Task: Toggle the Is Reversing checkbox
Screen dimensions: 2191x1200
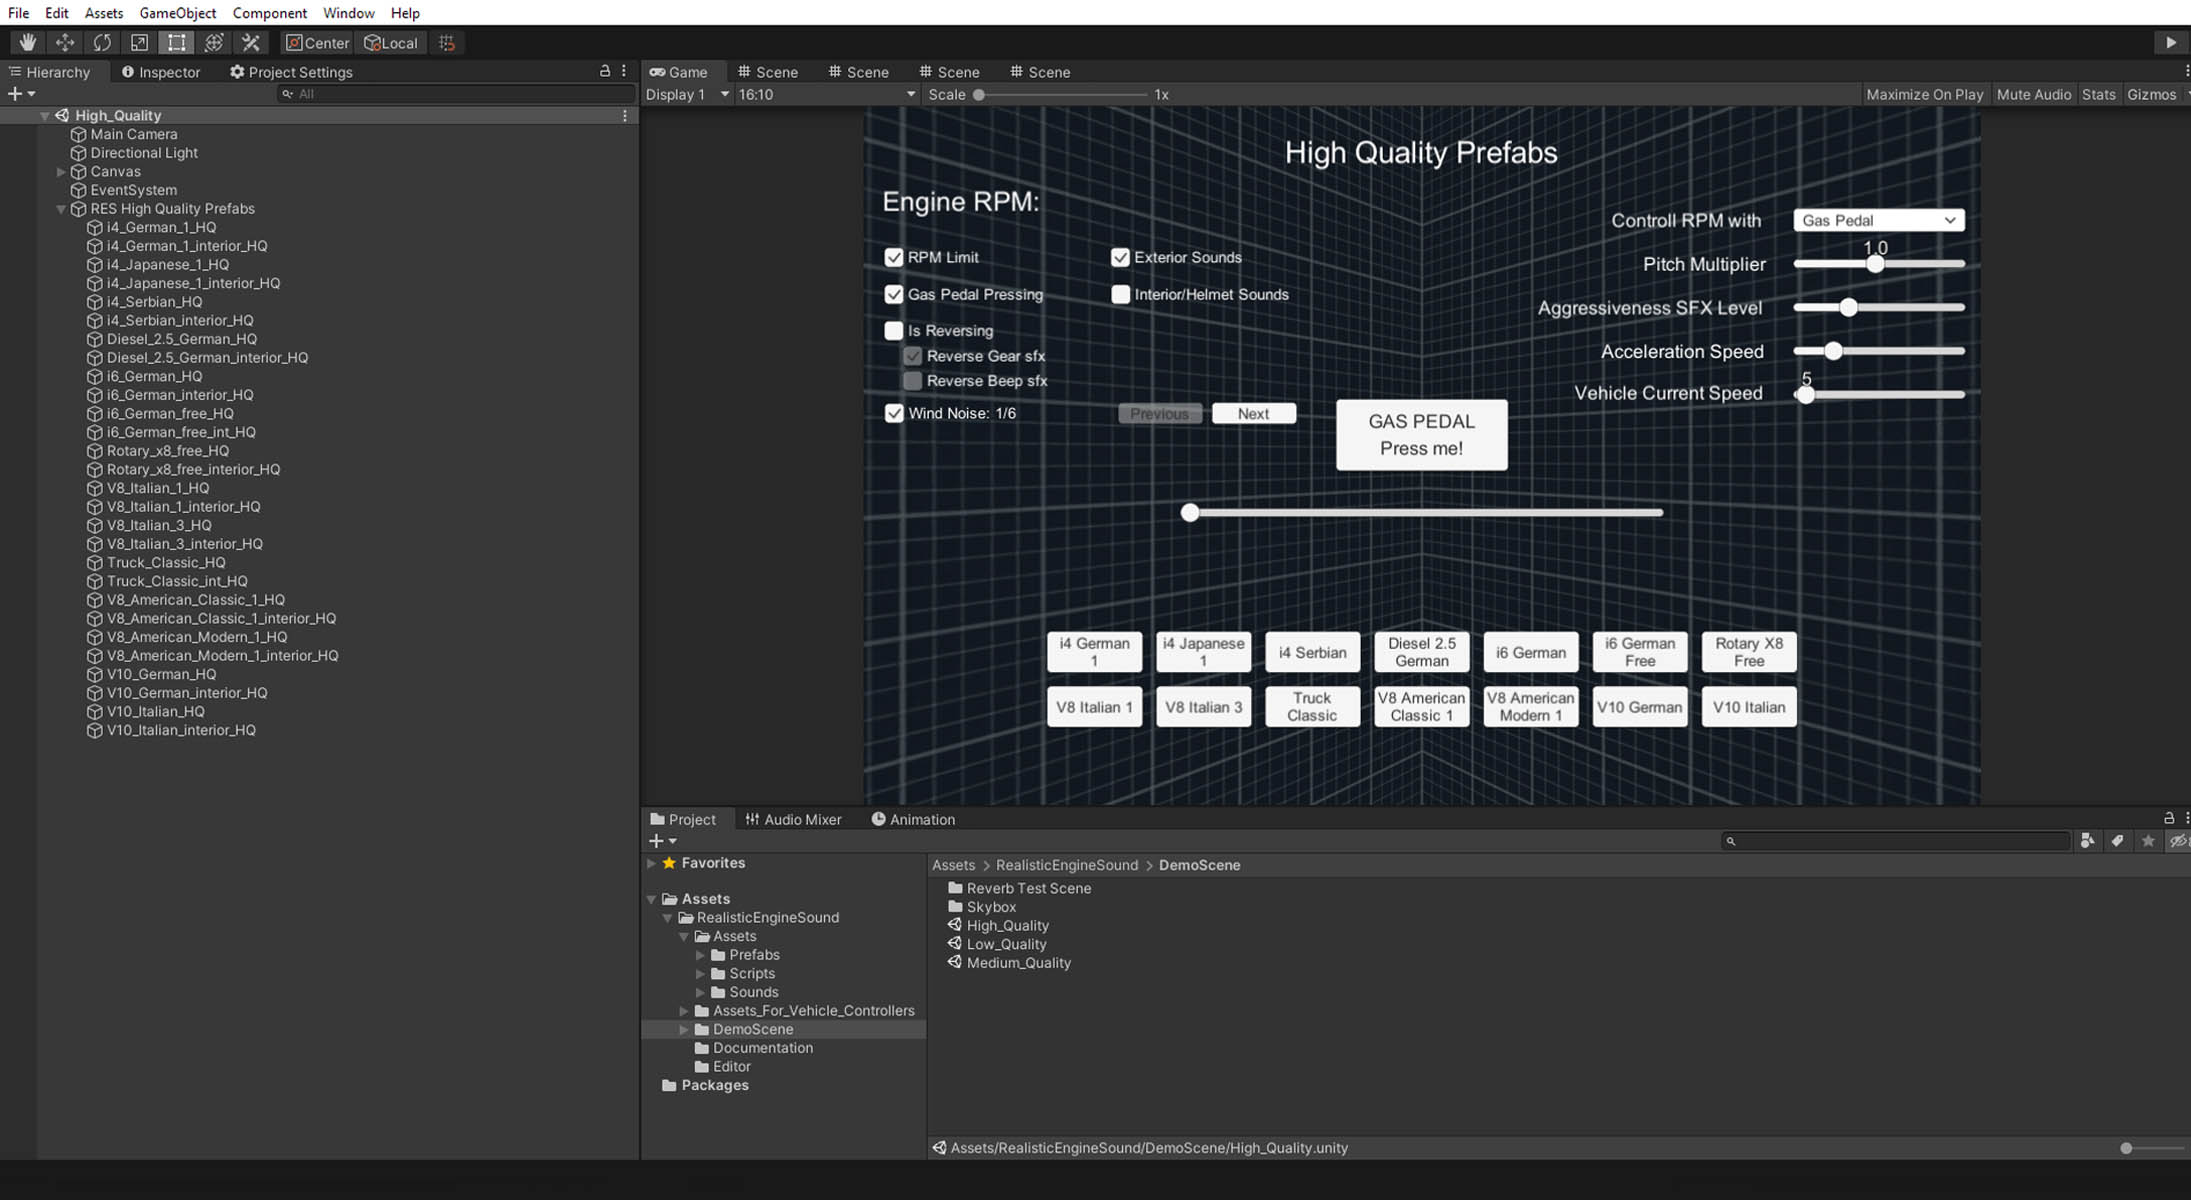Action: [x=894, y=330]
